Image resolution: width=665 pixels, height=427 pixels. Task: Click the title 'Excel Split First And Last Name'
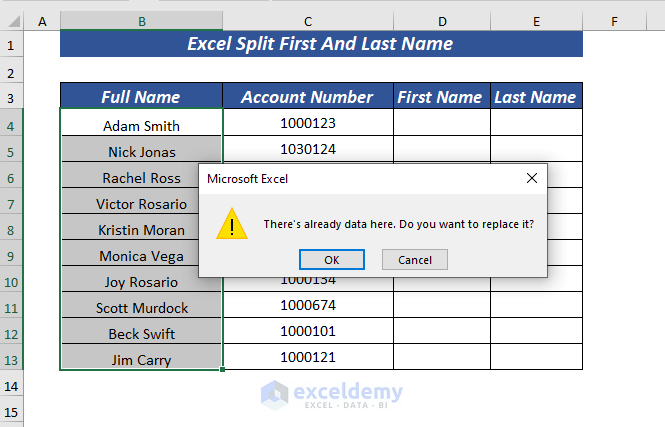(x=321, y=44)
